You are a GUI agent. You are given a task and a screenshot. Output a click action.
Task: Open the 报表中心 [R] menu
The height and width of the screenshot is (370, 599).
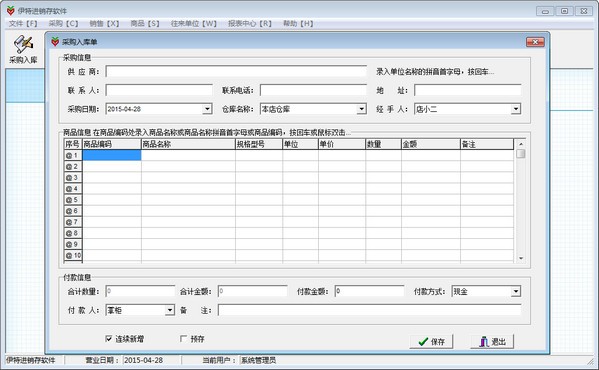point(250,24)
